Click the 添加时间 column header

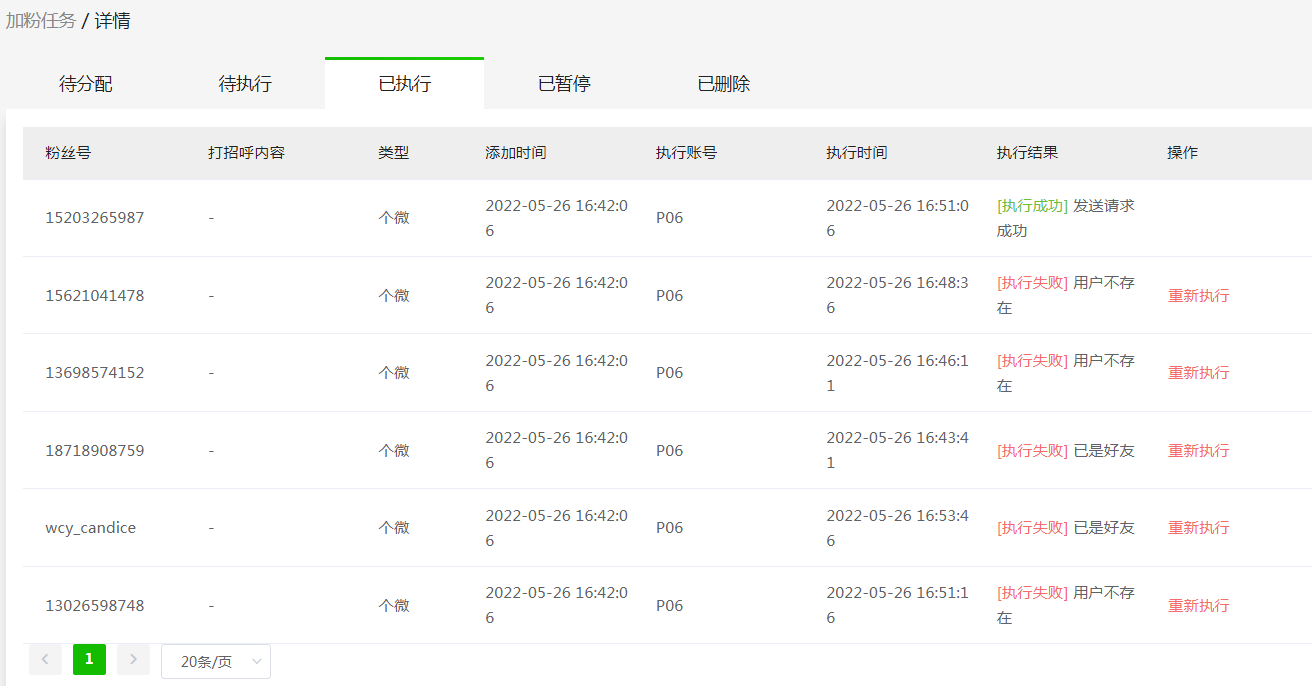pyautogui.click(x=515, y=153)
